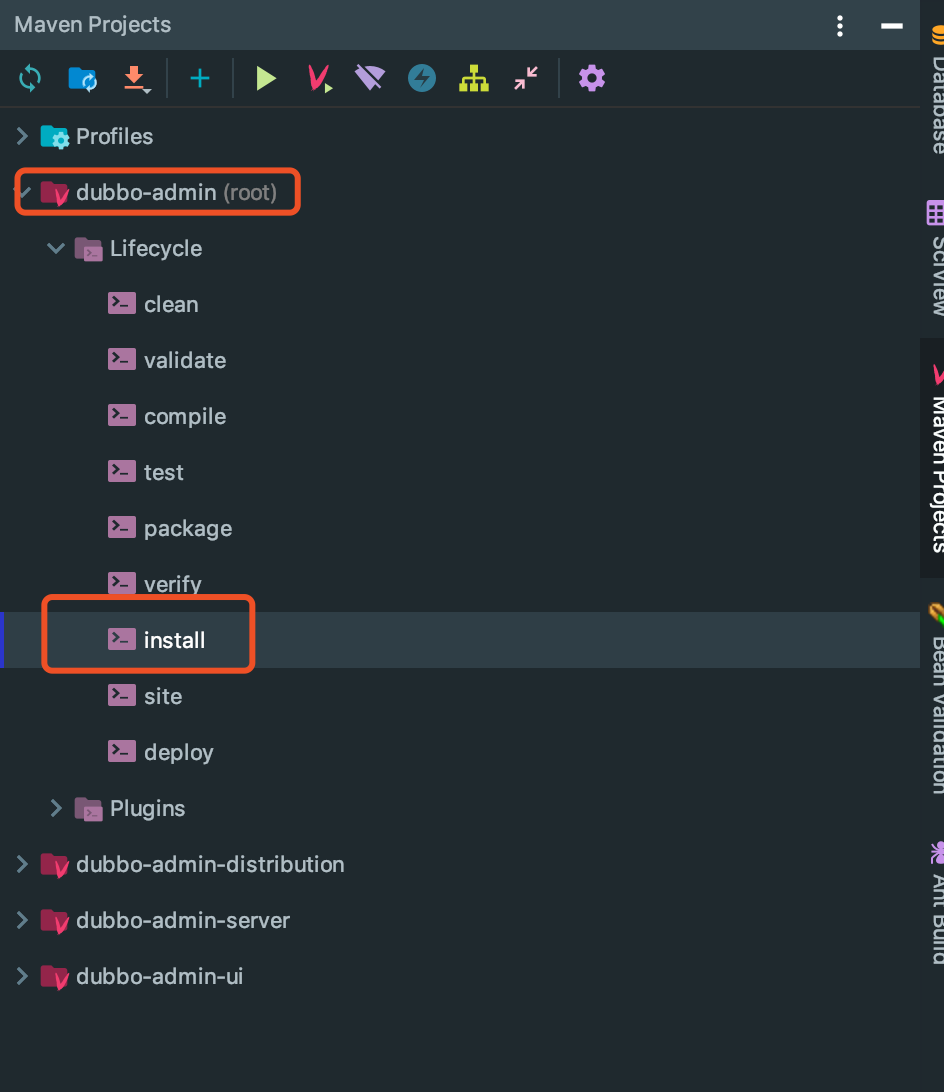
Task: Collapse the Lifecycle node
Action: pyautogui.click(x=56, y=248)
